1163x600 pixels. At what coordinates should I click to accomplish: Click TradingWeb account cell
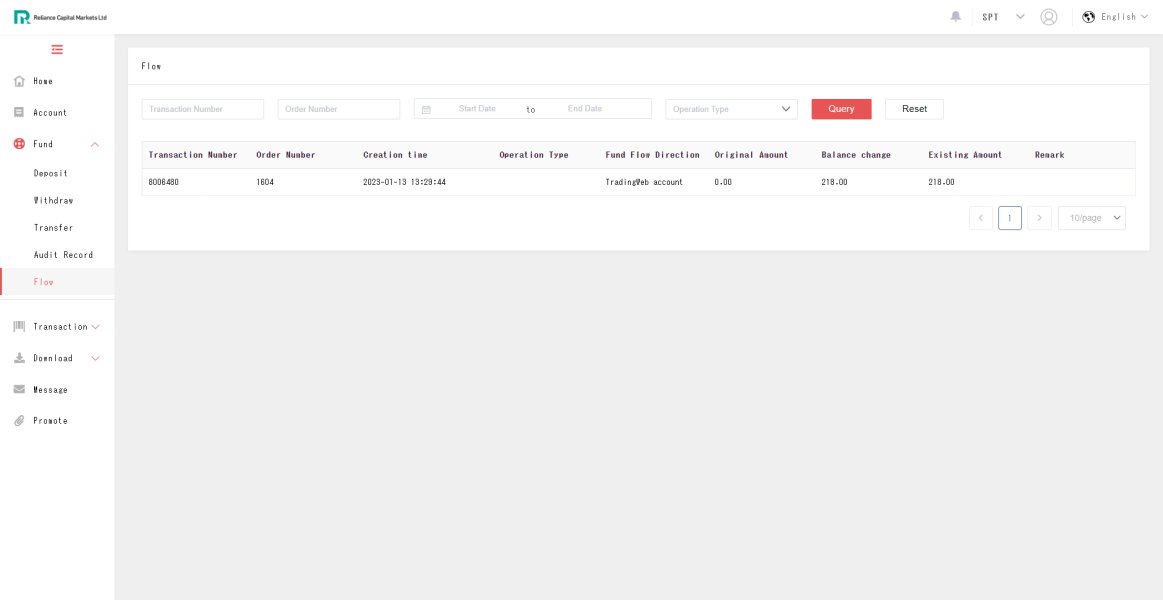coord(644,182)
